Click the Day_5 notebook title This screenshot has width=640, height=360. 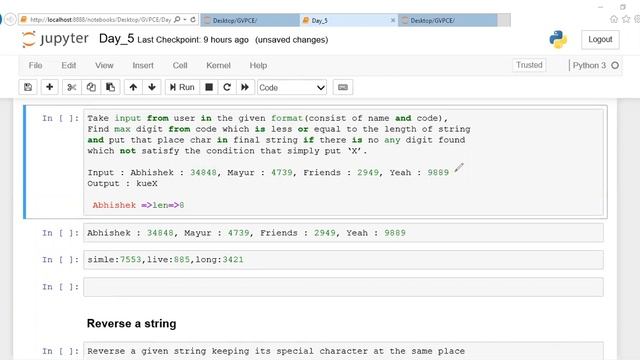tap(116, 39)
